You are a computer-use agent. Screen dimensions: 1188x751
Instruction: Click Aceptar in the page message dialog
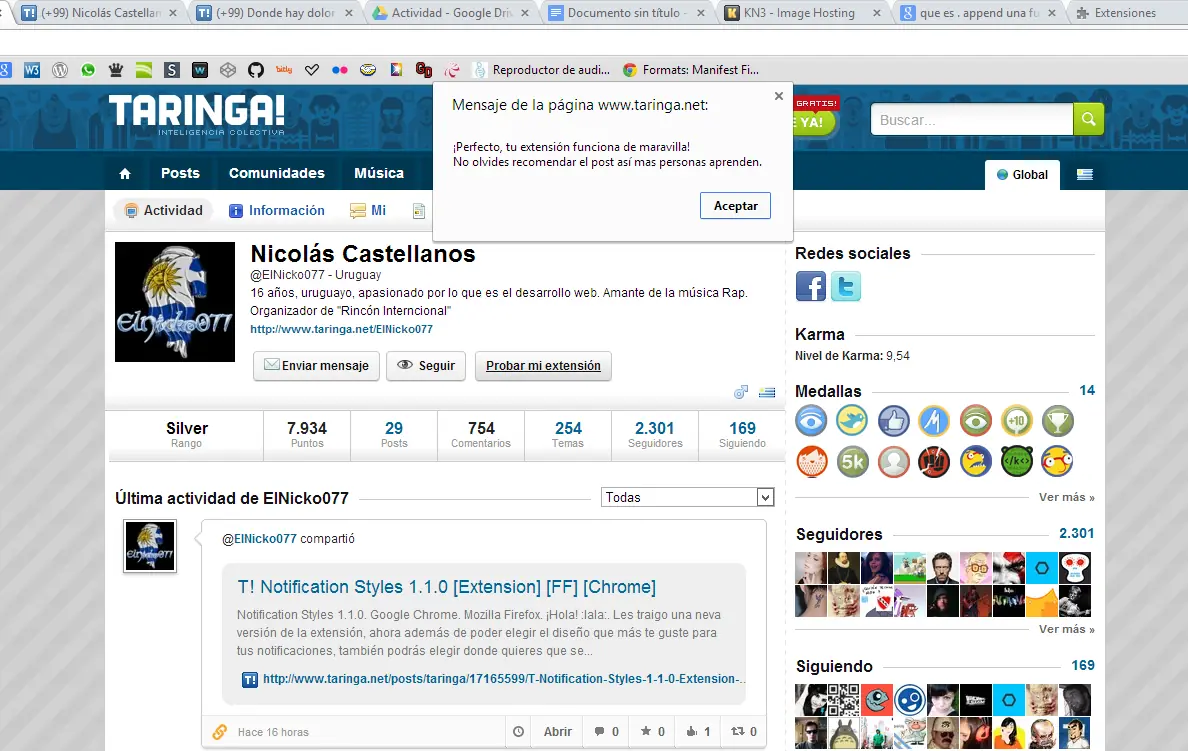735,205
